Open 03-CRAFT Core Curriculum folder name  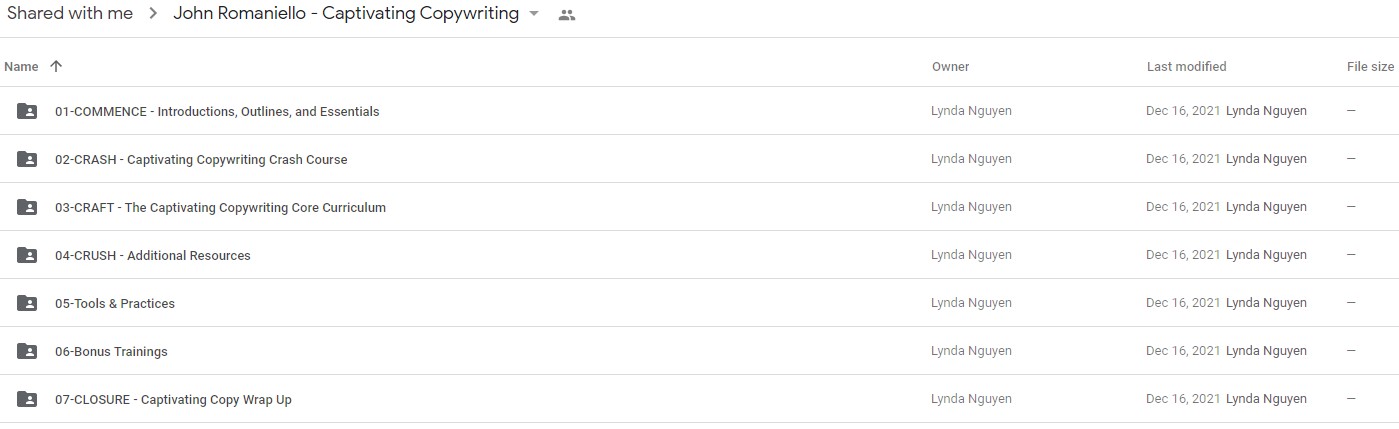tap(220, 207)
